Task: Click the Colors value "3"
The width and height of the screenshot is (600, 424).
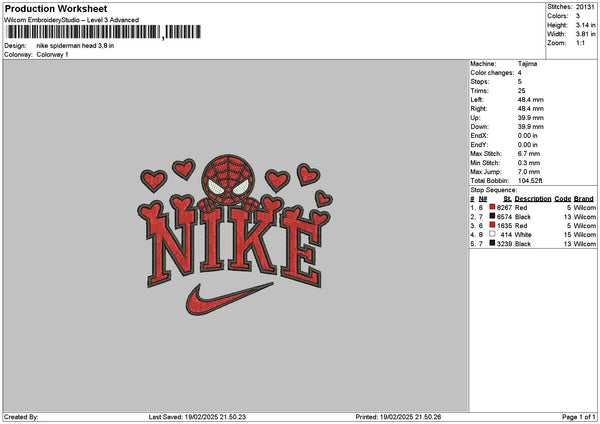Action: pyautogui.click(x=577, y=16)
